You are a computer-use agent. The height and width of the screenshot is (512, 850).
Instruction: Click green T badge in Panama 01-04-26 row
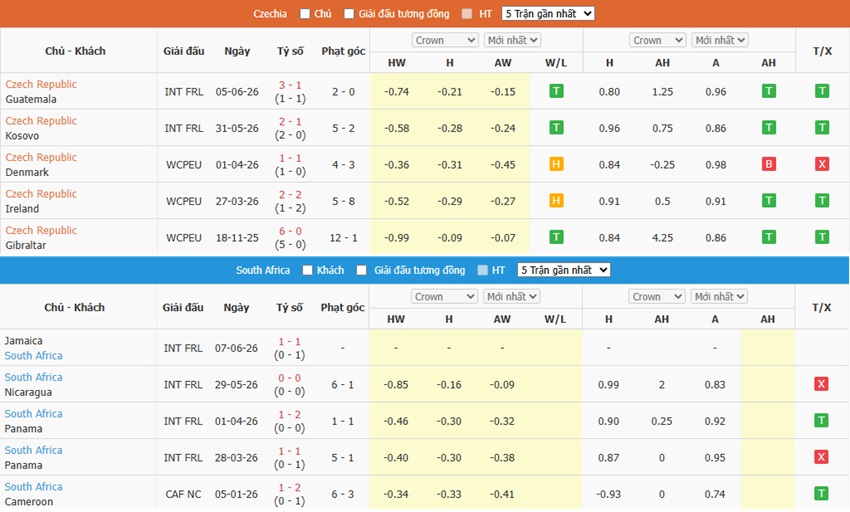821,420
